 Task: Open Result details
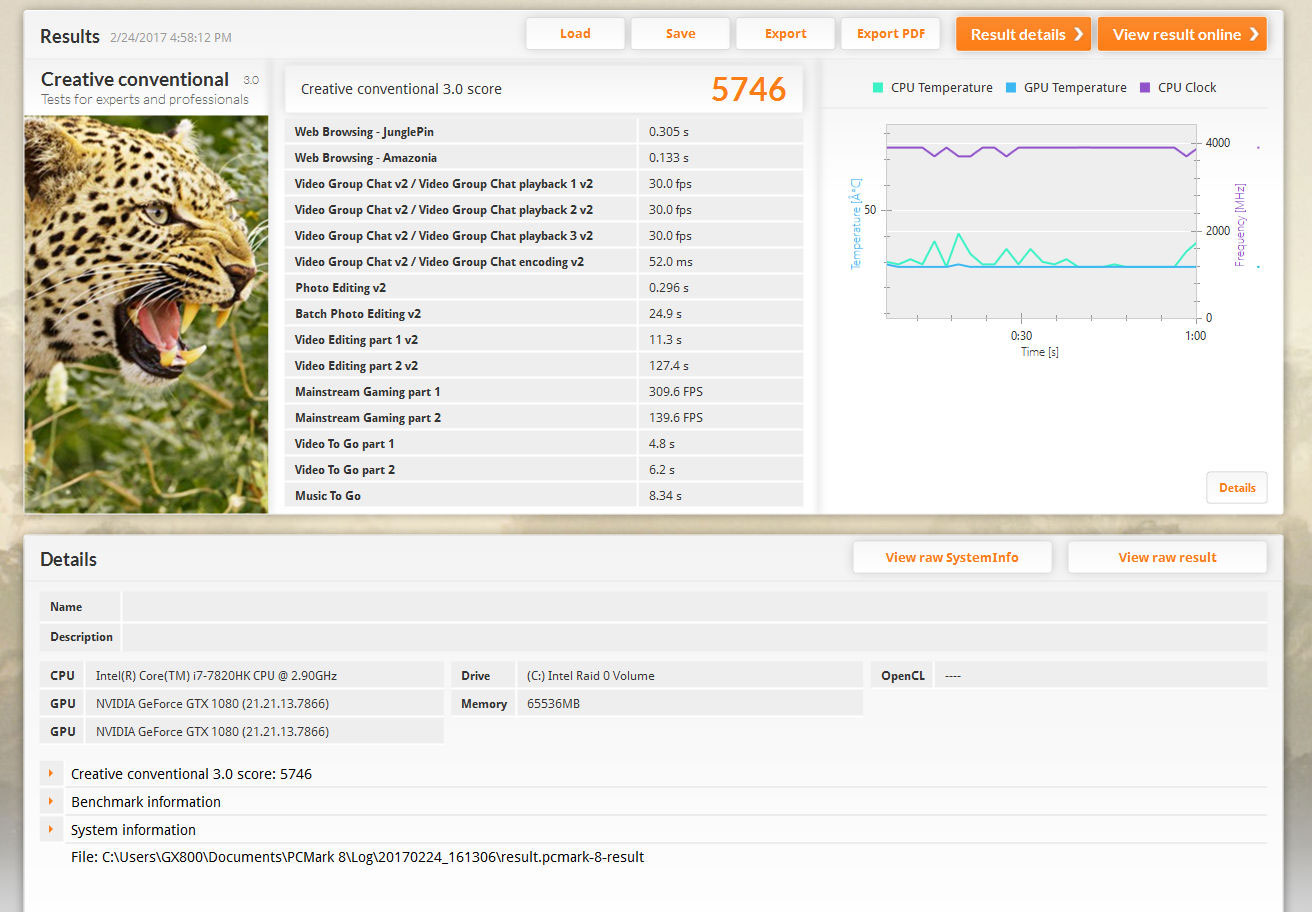click(x=1023, y=34)
